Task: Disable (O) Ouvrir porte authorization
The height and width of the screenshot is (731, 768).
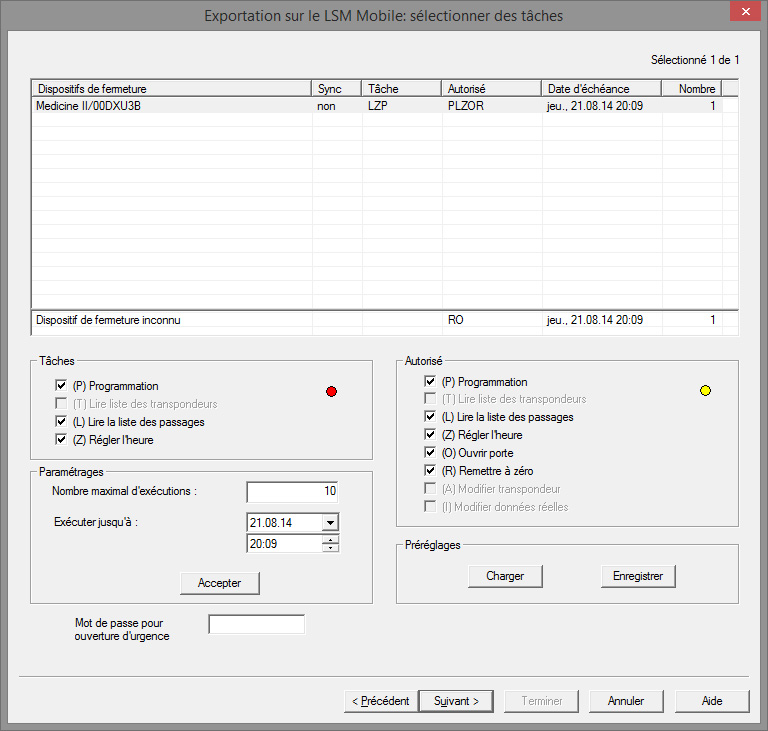Action: 430,453
